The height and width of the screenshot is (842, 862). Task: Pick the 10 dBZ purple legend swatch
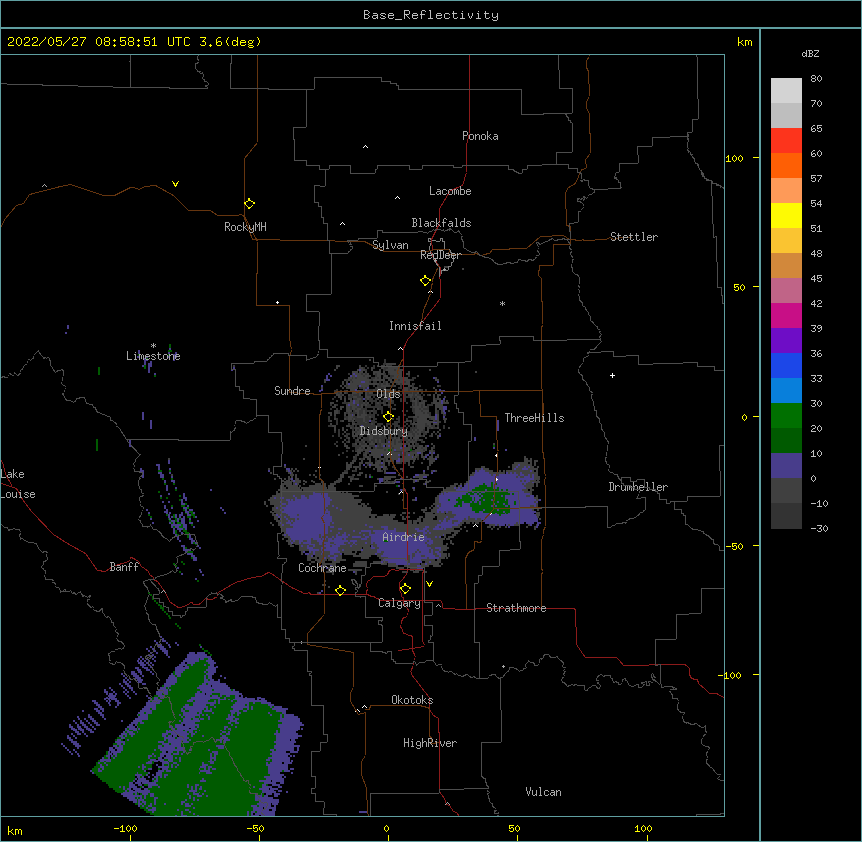(786, 466)
